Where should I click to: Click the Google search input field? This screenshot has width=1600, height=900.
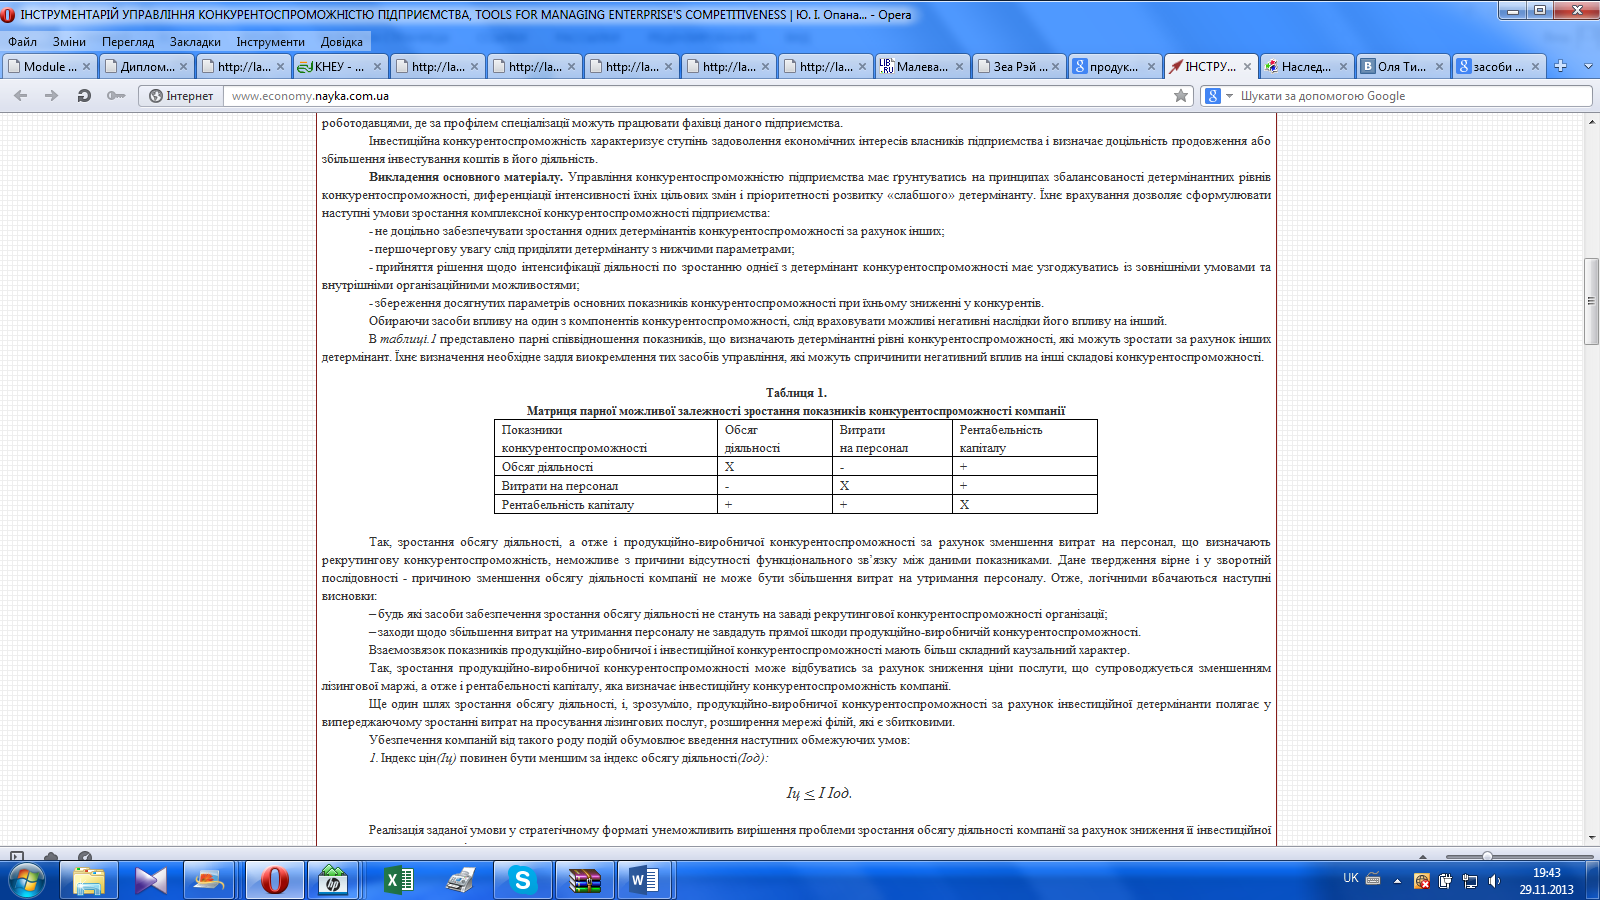[1414, 96]
